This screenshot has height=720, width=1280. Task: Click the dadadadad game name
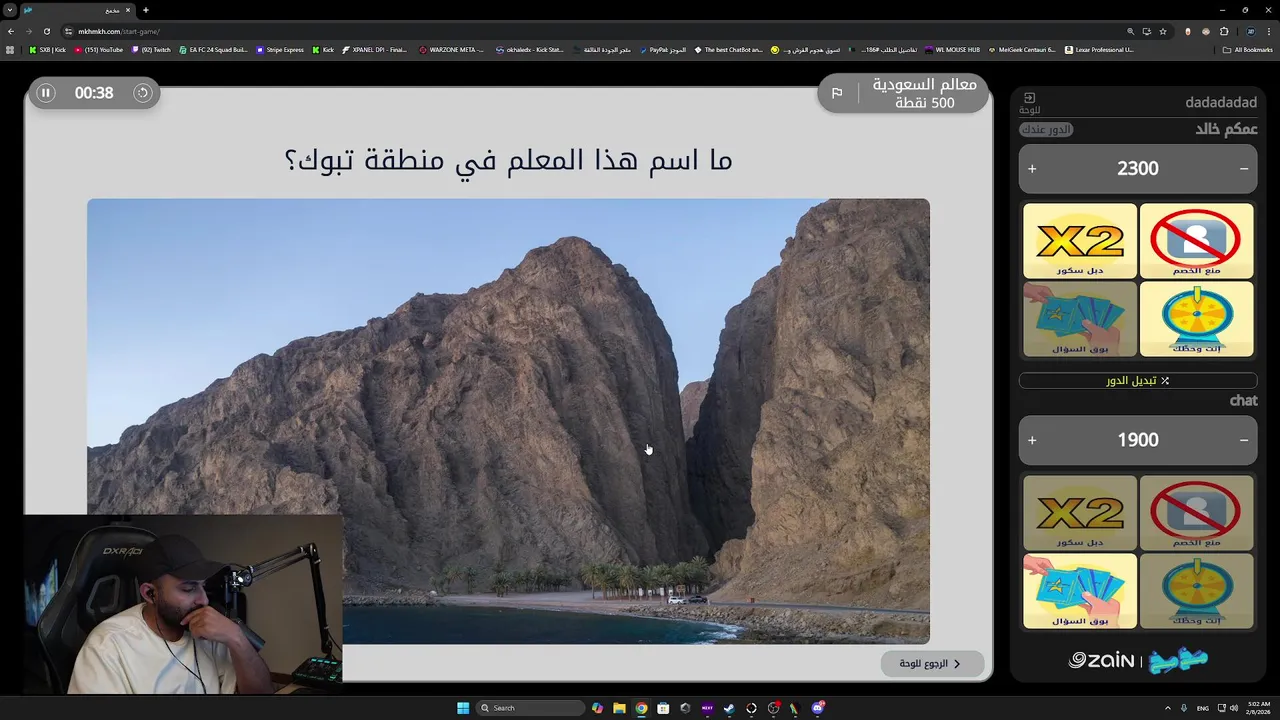(x=1221, y=102)
